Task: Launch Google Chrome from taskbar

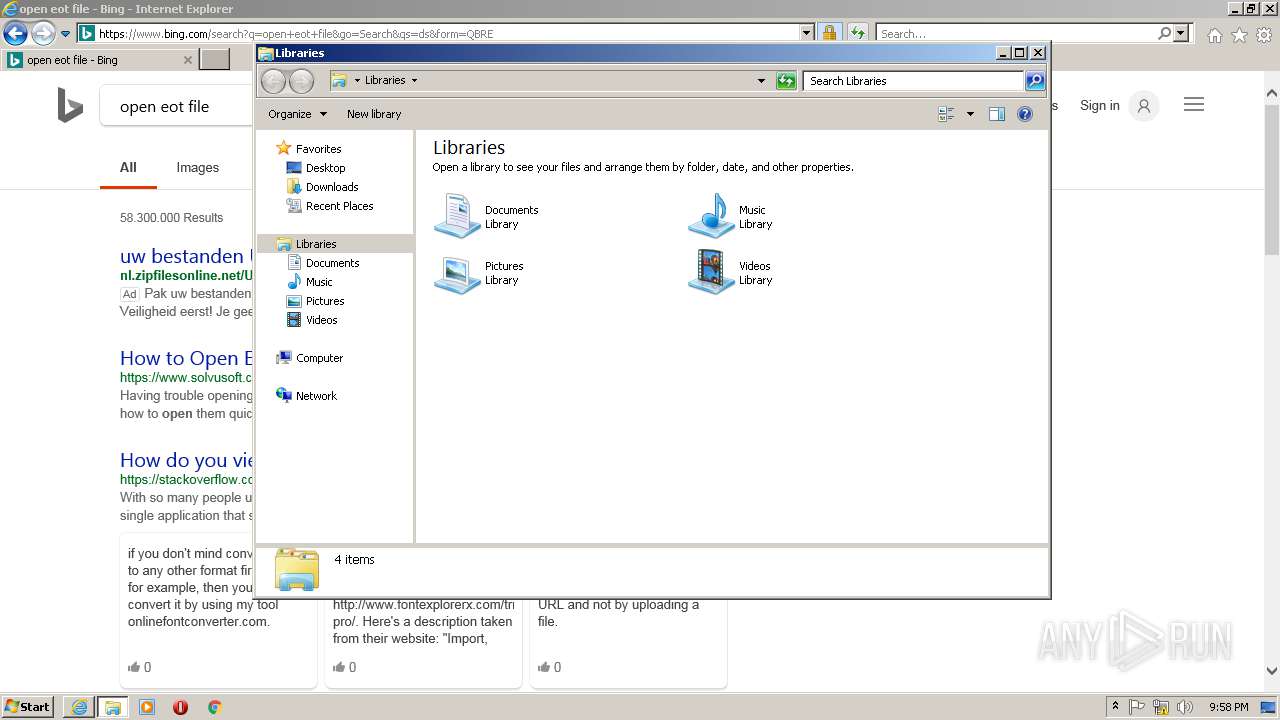Action: click(x=214, y=707)
